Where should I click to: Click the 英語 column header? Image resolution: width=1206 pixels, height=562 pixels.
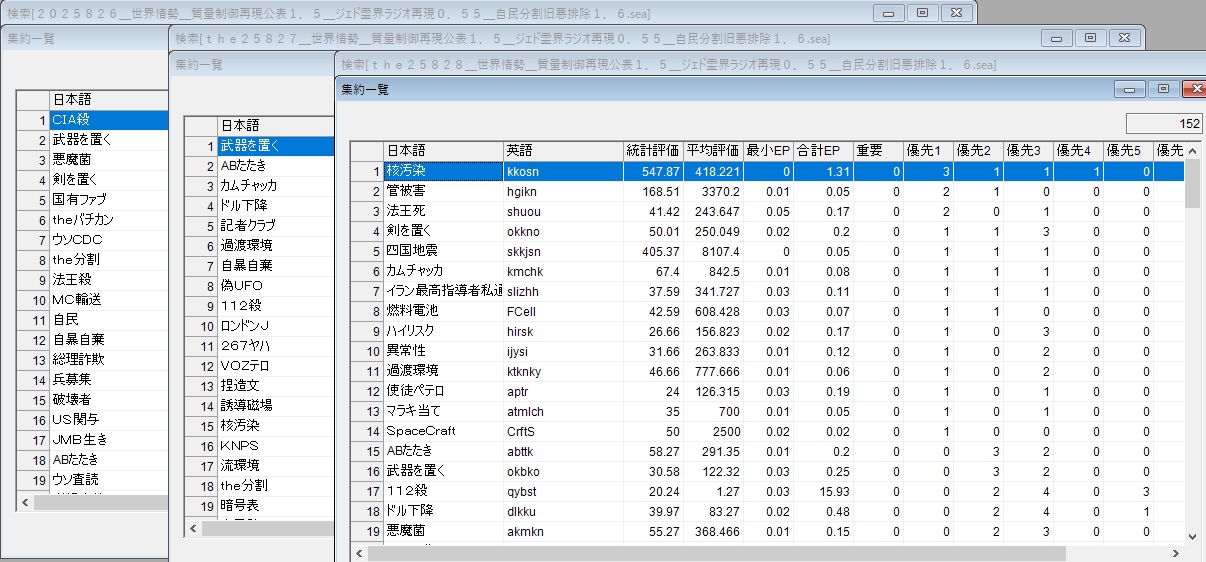562,151
